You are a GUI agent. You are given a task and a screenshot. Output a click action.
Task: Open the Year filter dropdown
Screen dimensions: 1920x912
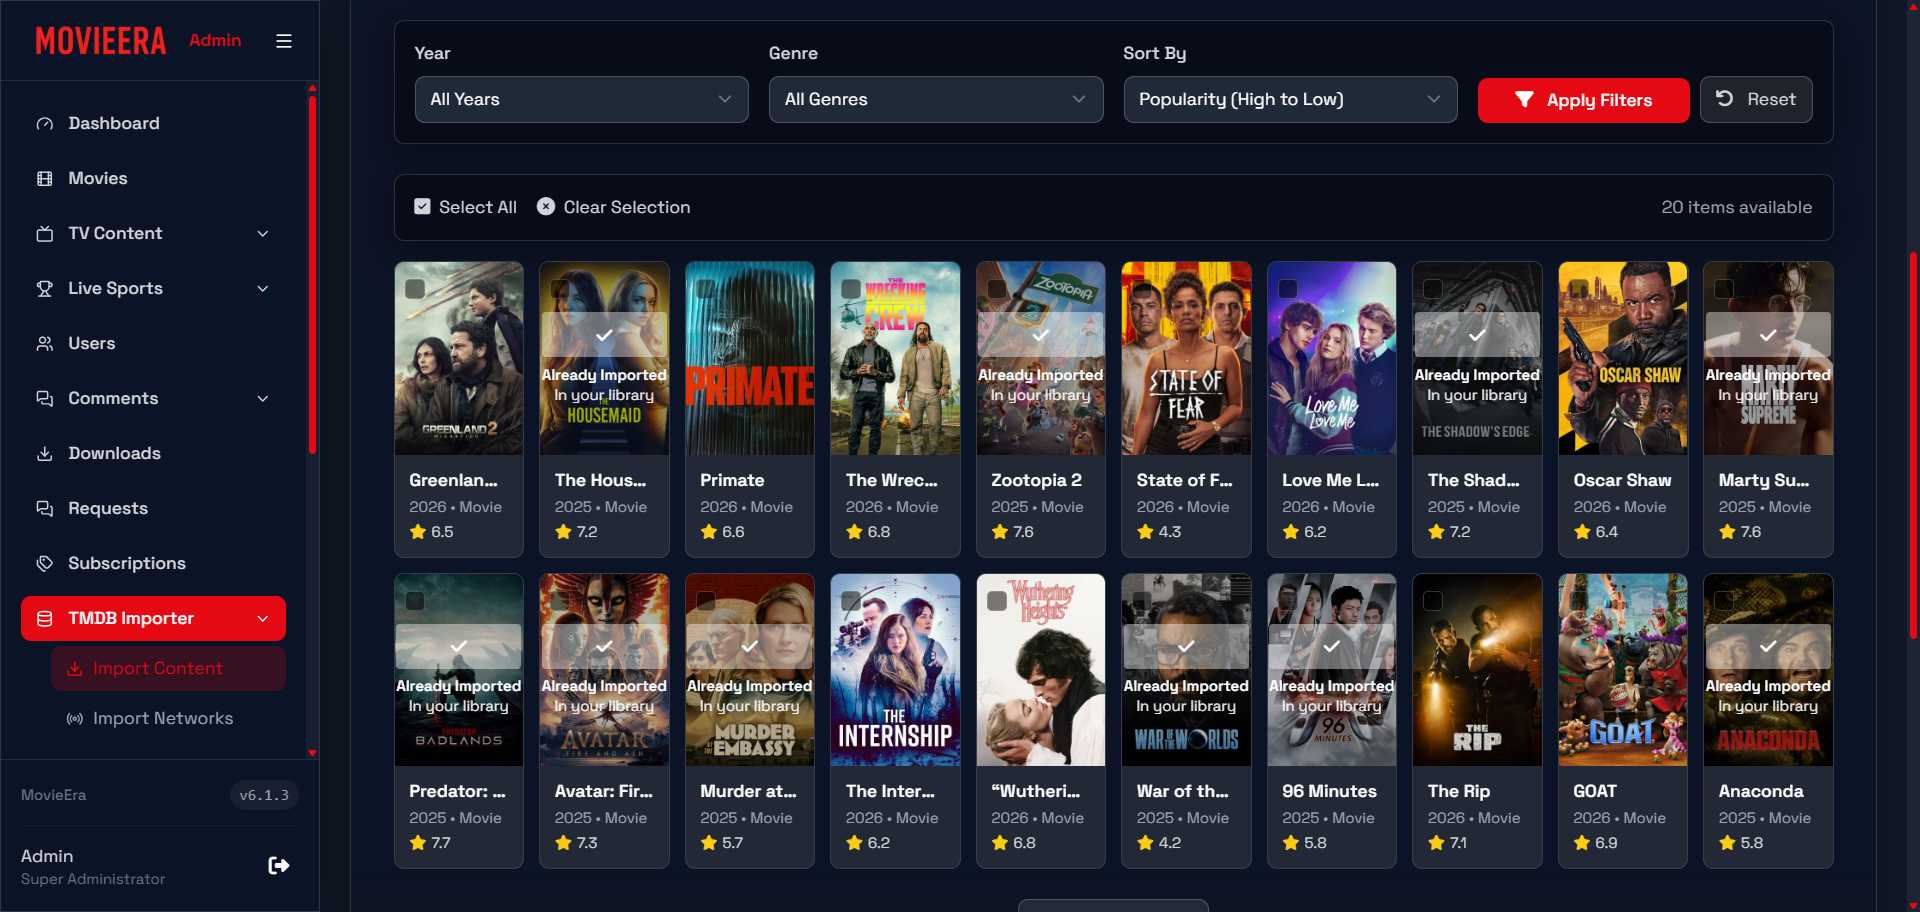581,99
